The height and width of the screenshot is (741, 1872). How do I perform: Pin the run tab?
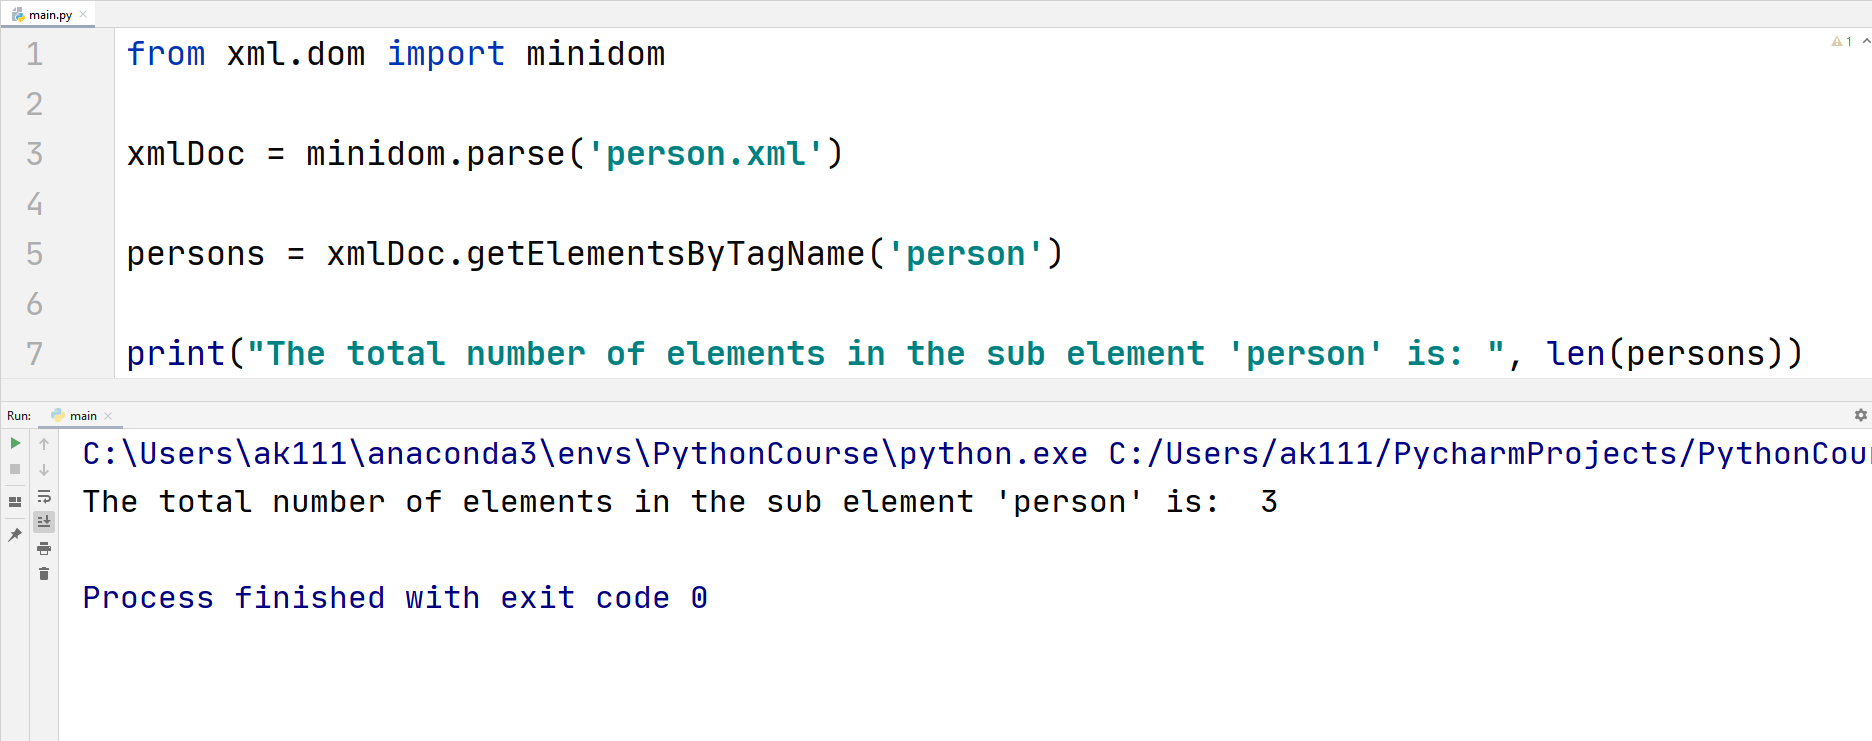pos(14,535)
